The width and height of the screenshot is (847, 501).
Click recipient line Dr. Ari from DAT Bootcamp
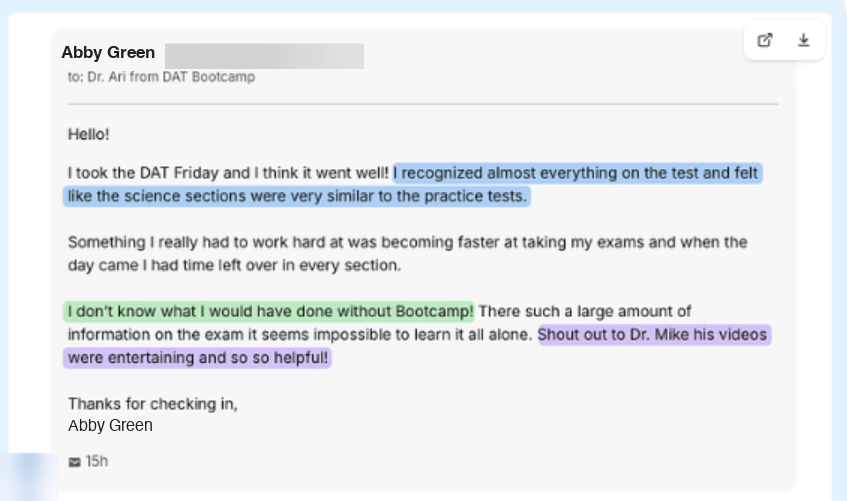[161, 77]
